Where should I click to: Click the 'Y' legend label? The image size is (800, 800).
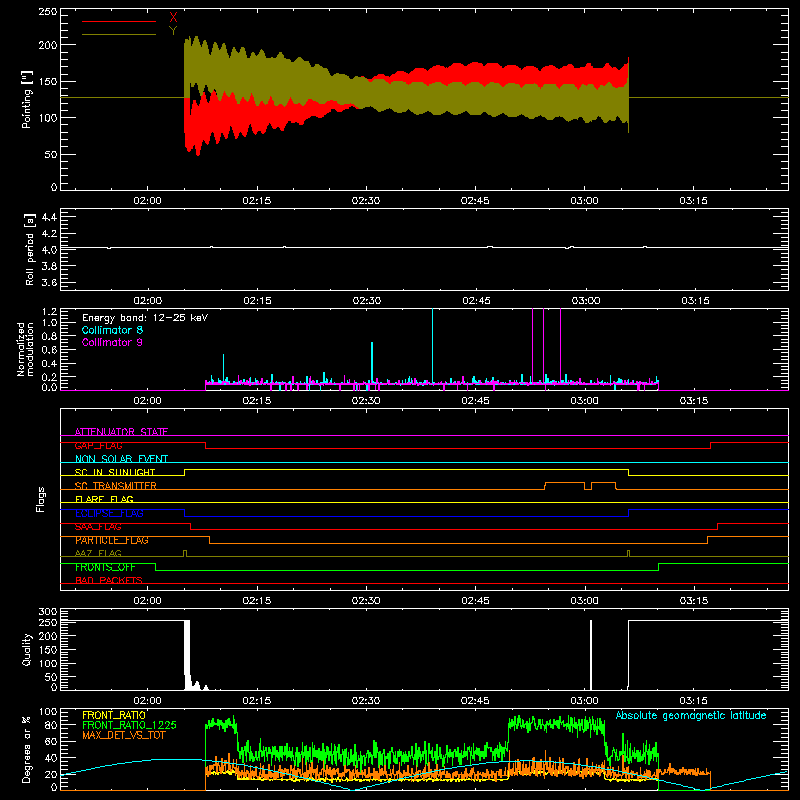coord(173,31)
